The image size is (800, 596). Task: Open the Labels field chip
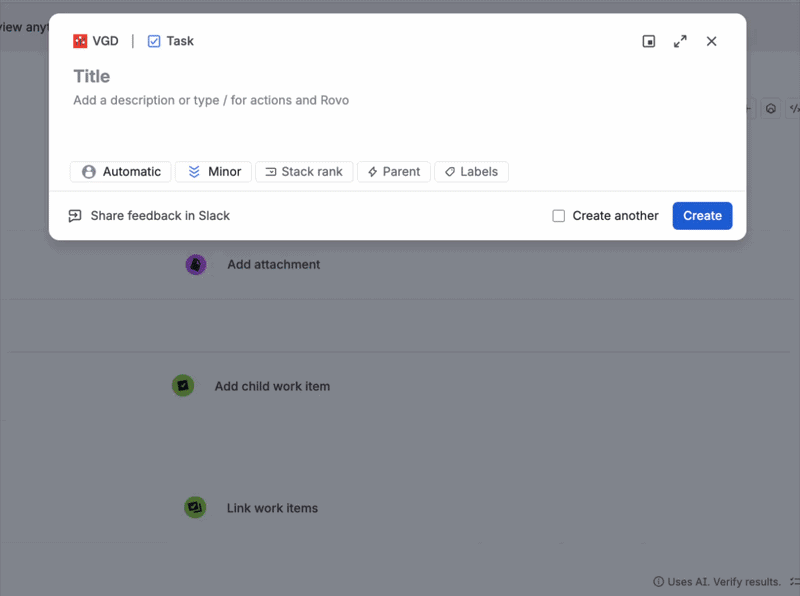coord(471,171)
